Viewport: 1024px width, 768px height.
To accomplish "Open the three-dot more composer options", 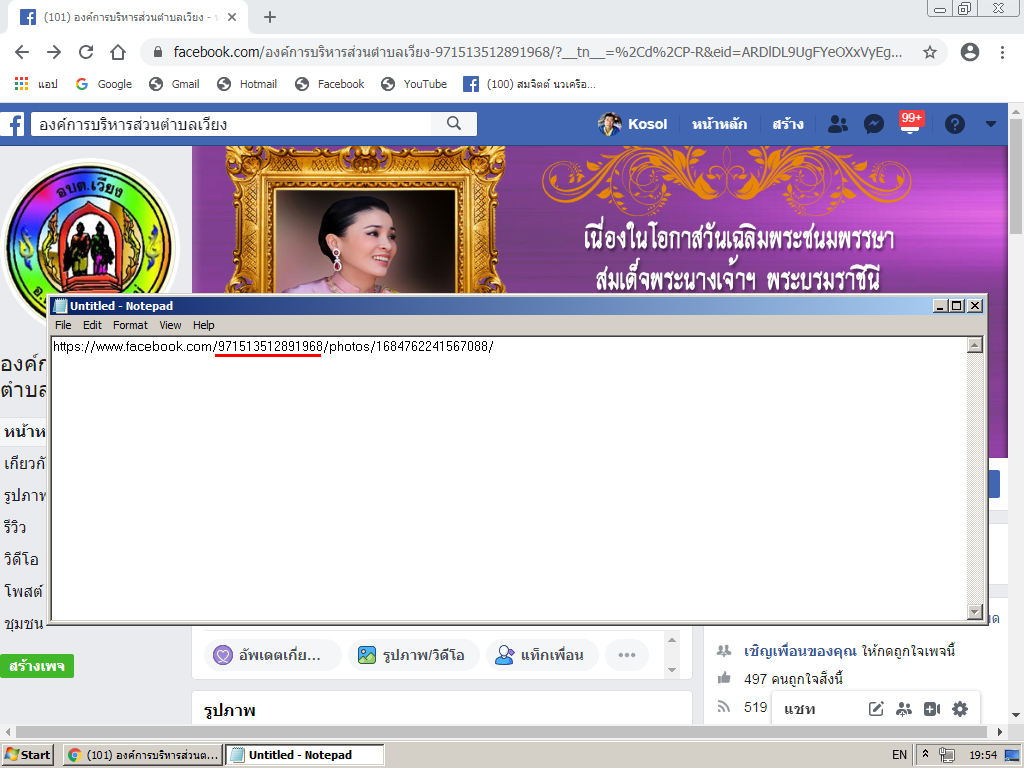I will (627, 655).
